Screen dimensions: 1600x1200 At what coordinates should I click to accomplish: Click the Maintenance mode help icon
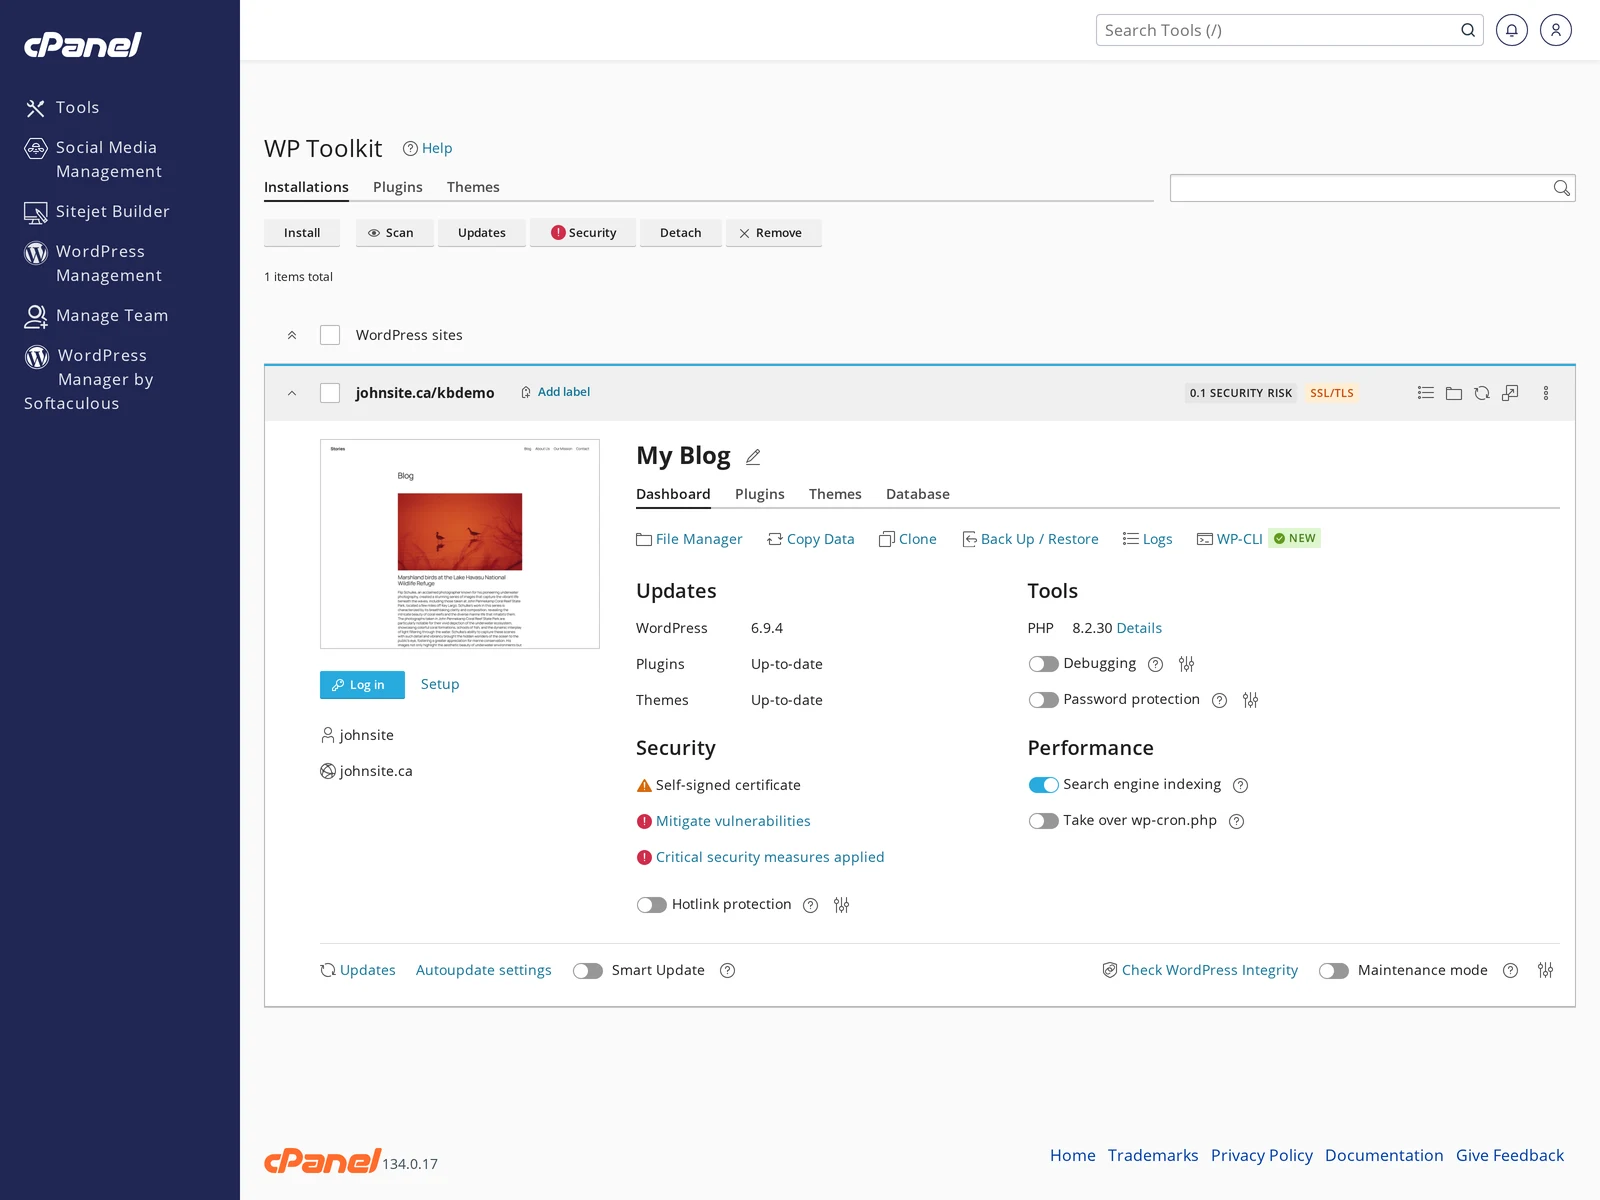point(1511,970)
